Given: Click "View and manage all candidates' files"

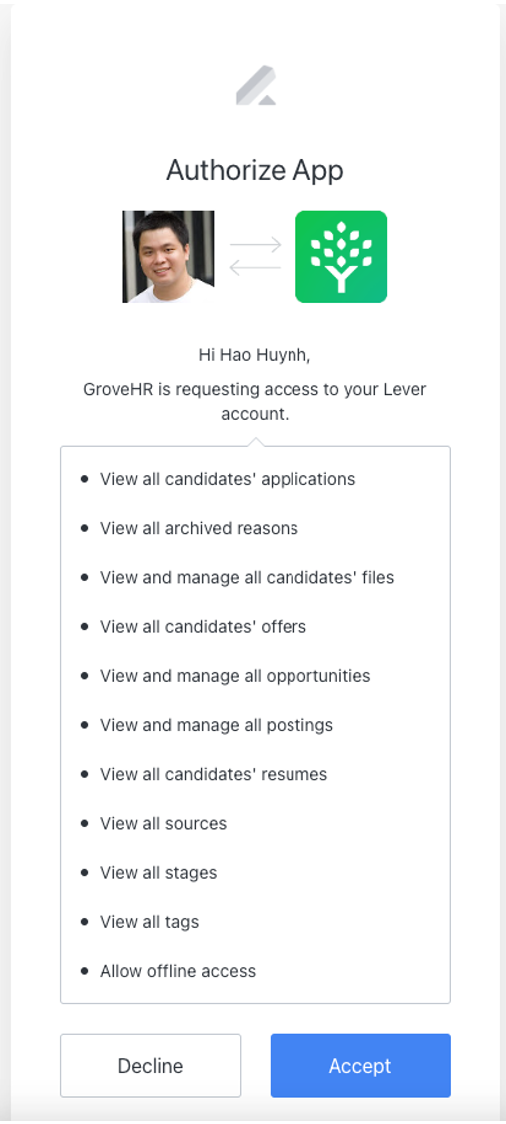Looking at the screenshot, I should pyautogui.click(x=247, y=577).
